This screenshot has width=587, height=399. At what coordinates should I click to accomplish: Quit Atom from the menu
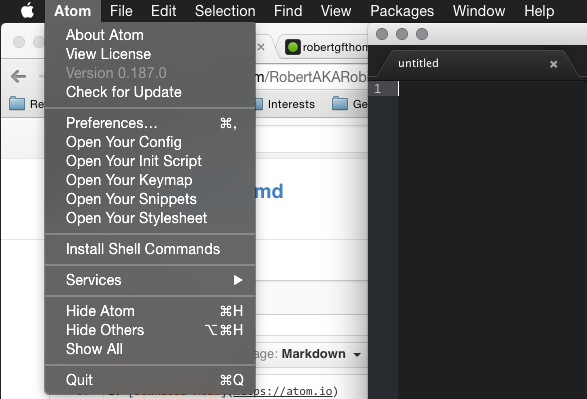tap(150, 380)
